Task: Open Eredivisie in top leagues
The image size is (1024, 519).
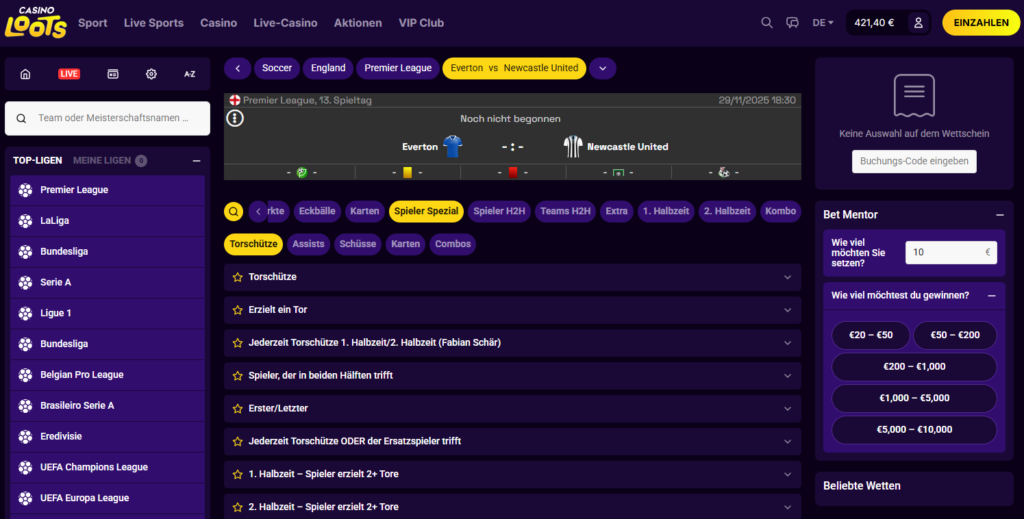Action: 108,437
